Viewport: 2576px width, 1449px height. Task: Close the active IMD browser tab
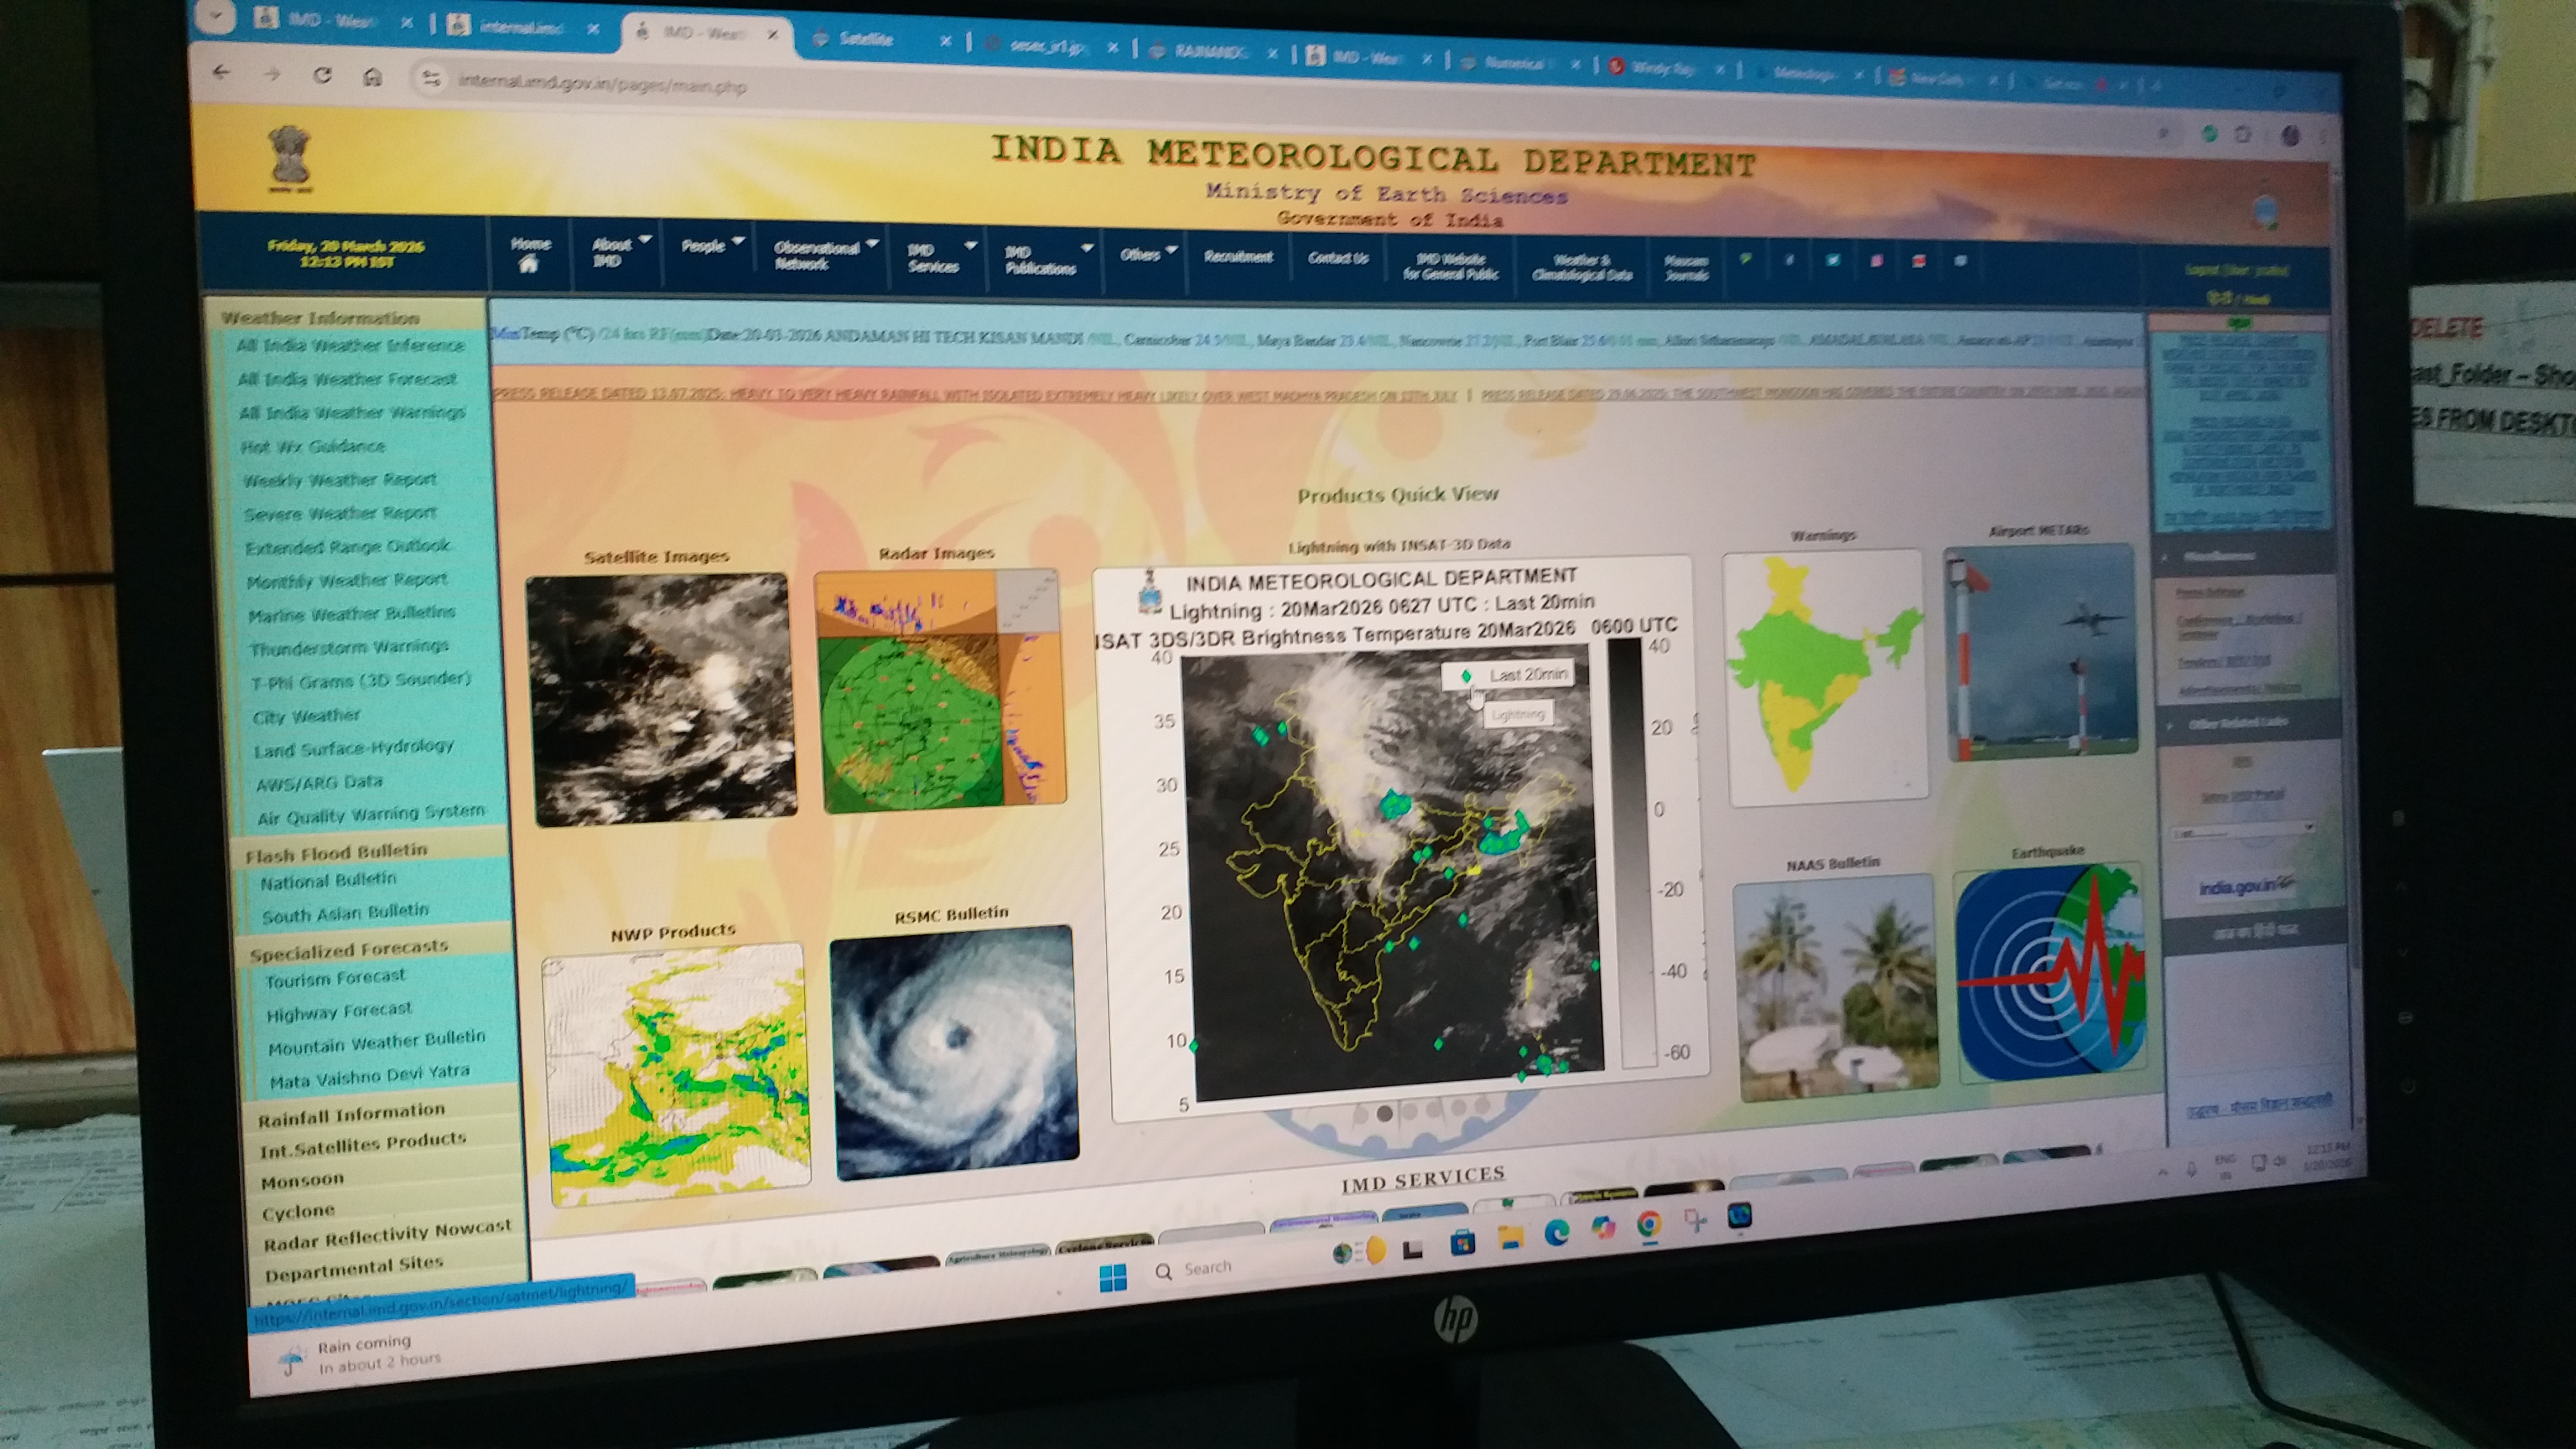772,34
